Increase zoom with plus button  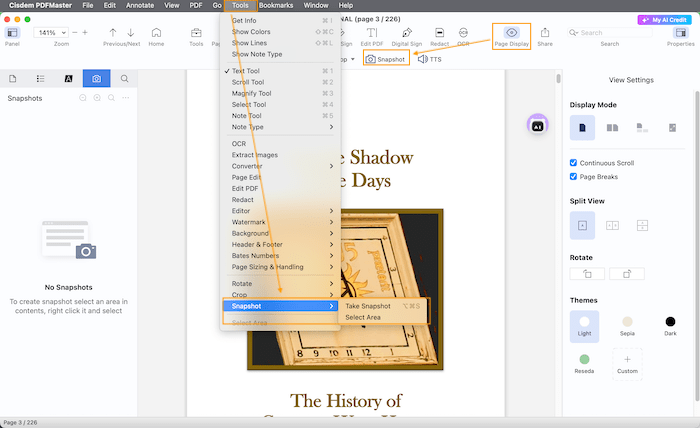coord(85,33)
